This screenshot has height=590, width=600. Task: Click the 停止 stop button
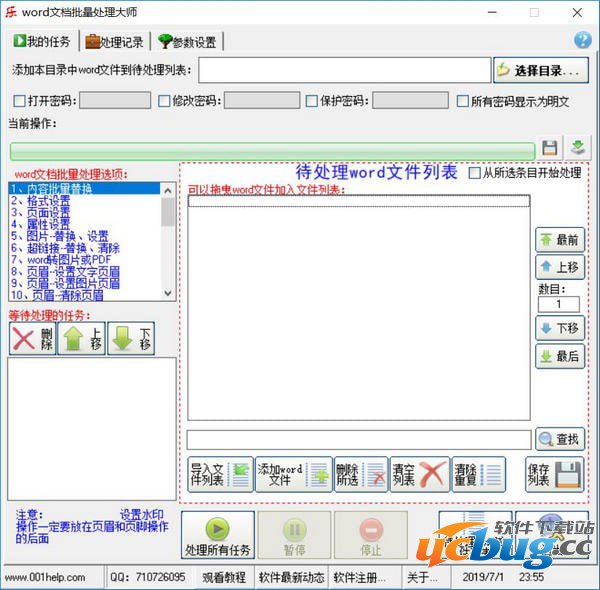click(371, 535)
